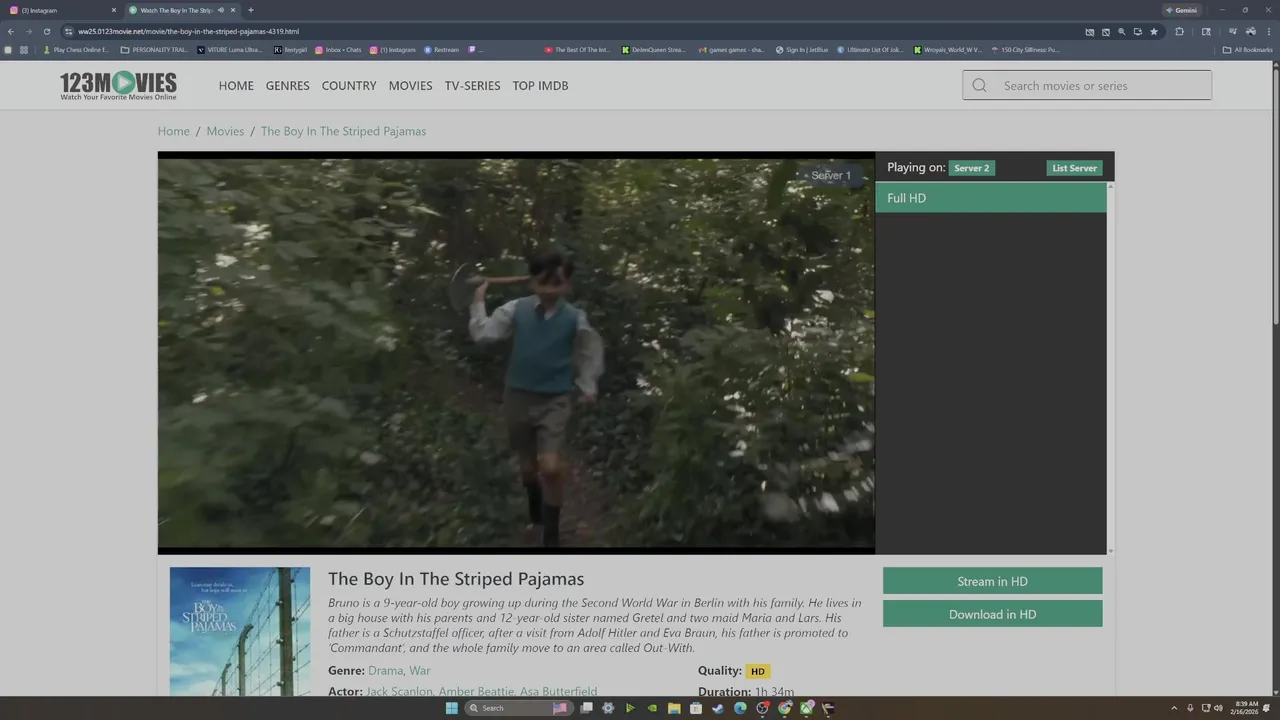Viewport: 1280px width, 720px height.
Task: Open the Gemini button in title bar
Action: 1181,10
